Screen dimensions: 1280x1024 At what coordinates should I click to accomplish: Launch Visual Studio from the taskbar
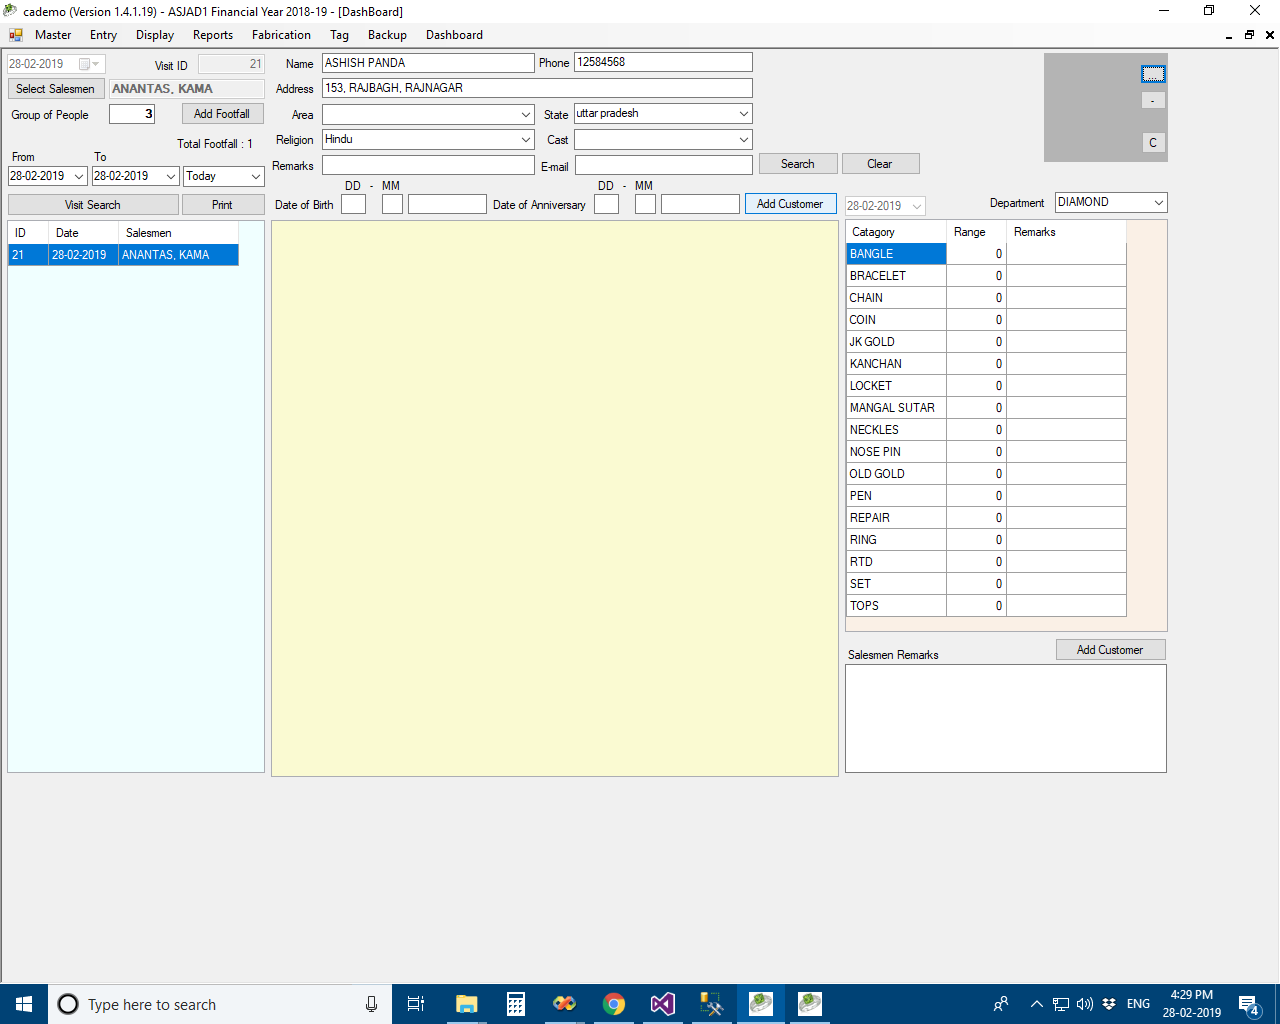tap(663, 1004)
